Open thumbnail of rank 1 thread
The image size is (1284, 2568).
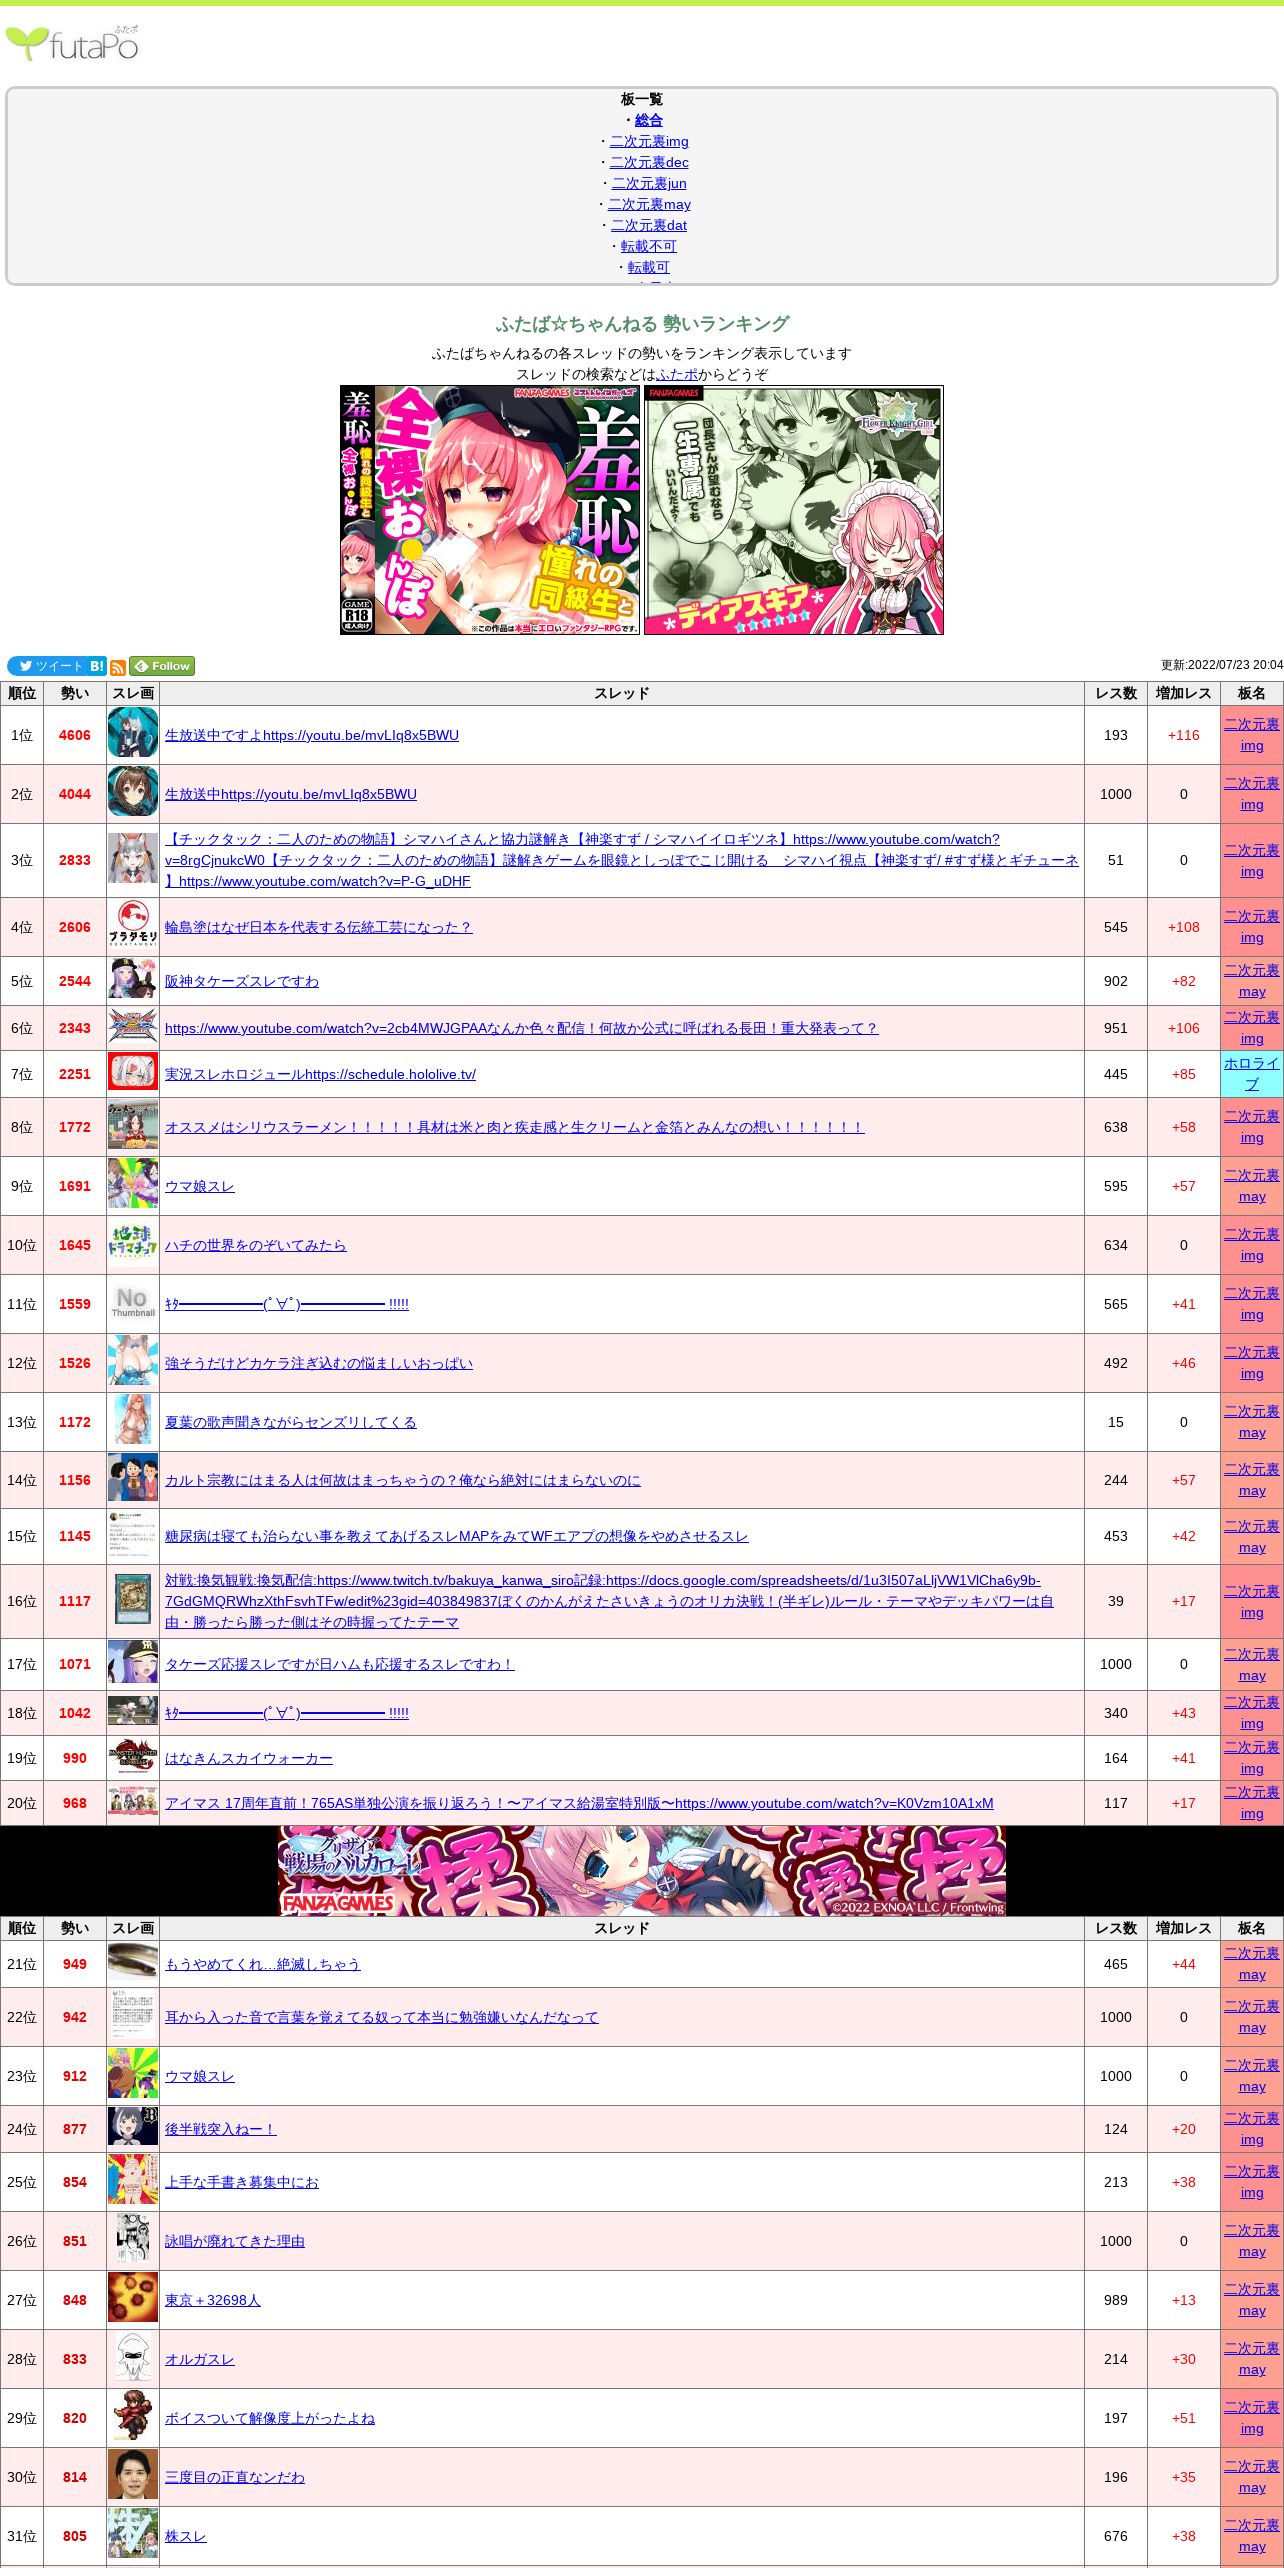point(133,734)
